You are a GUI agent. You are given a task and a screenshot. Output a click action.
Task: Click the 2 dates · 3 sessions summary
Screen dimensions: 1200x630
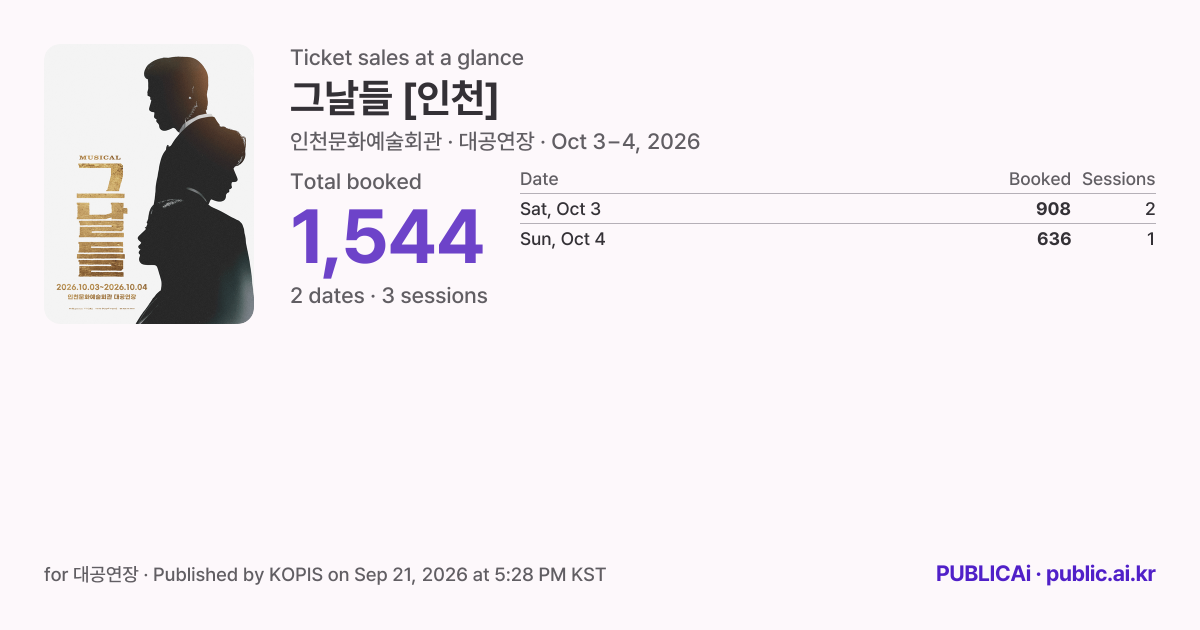coord(389,296)
